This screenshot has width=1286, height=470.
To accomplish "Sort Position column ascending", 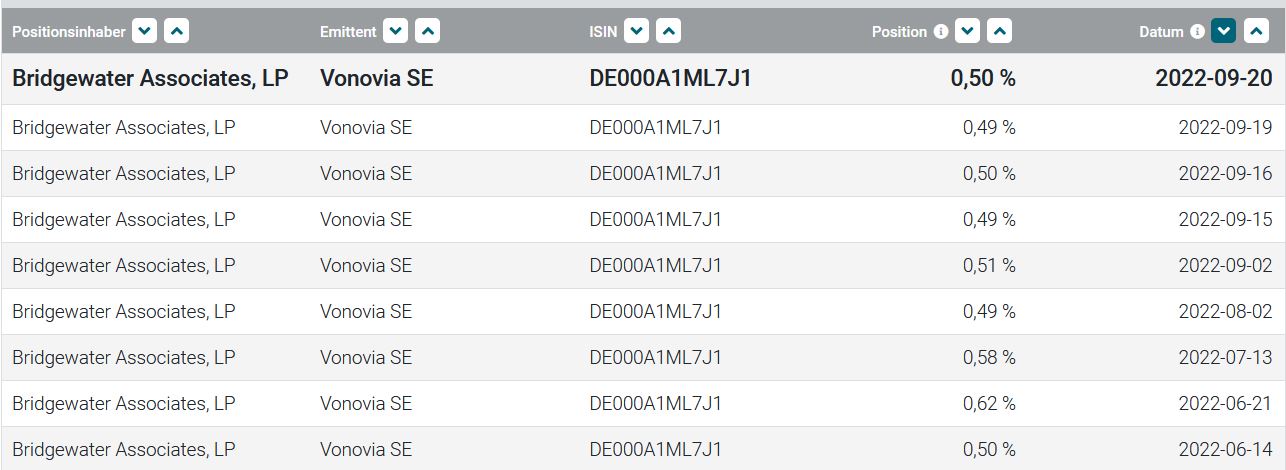I will click(998, 32).
